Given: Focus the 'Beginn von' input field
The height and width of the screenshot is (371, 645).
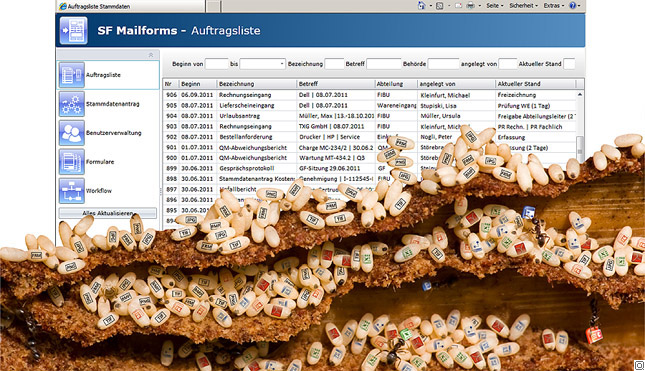Looking at the screenshot, I should point(216,64).
